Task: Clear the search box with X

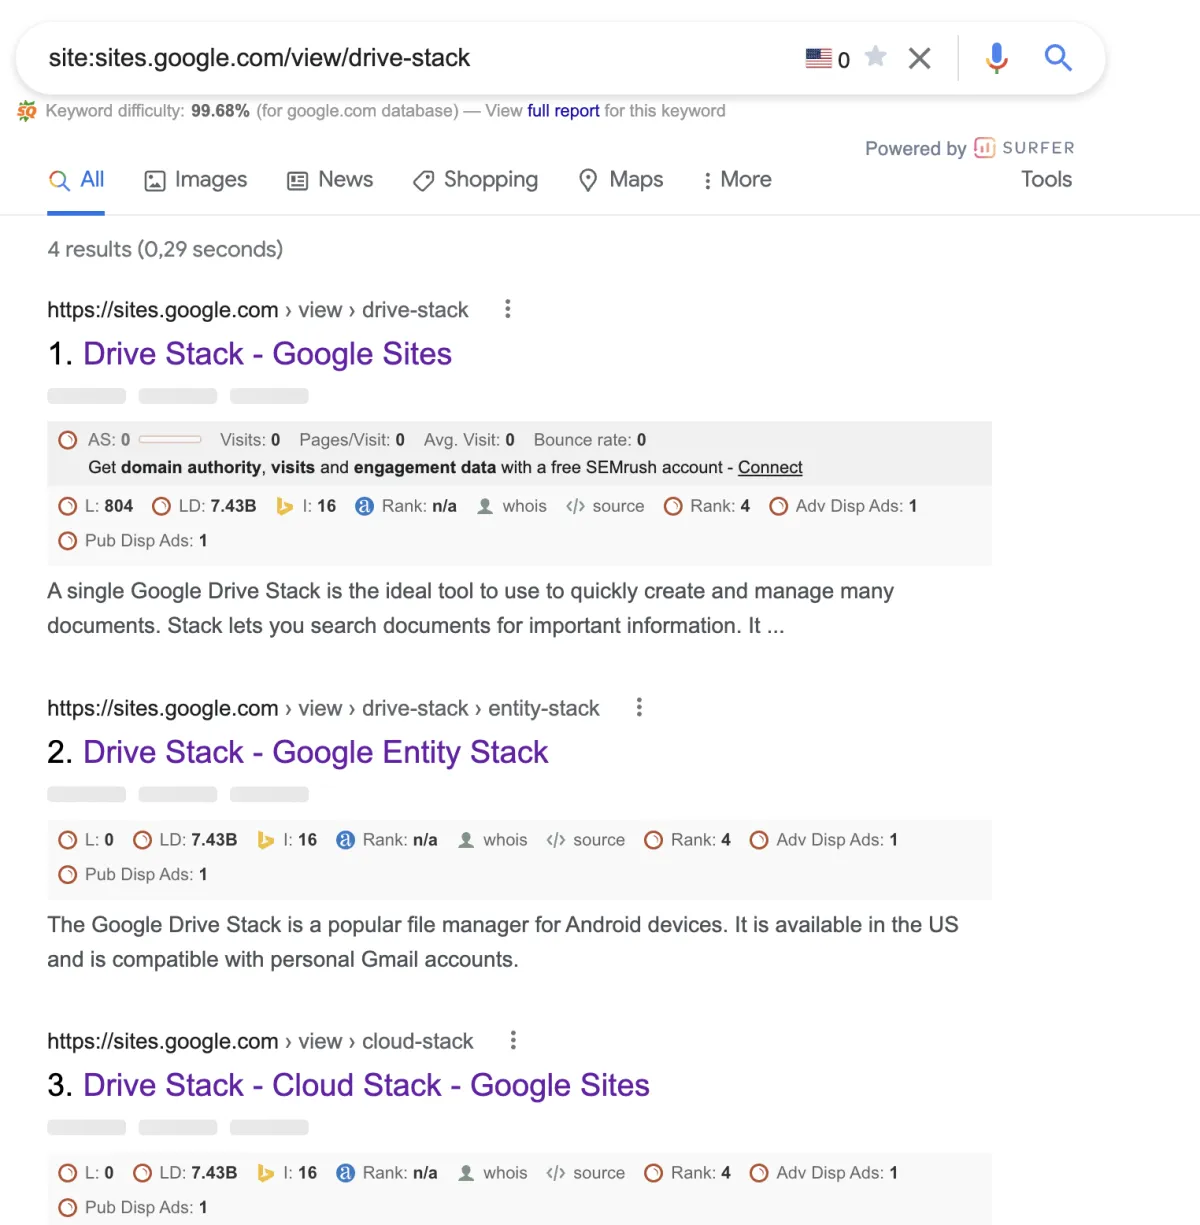Action: click(x=919, y=59)
